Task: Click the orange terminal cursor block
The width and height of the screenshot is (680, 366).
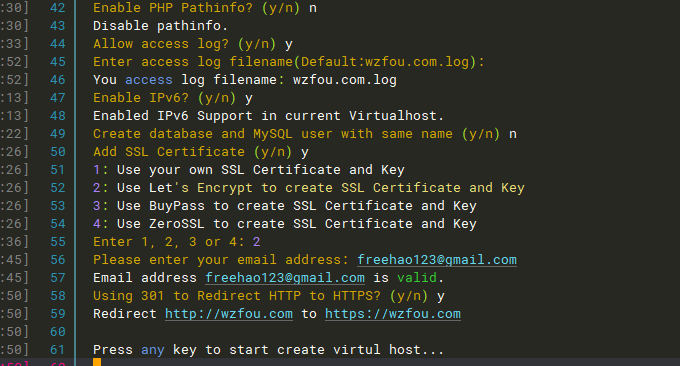Action: point(97,362)
